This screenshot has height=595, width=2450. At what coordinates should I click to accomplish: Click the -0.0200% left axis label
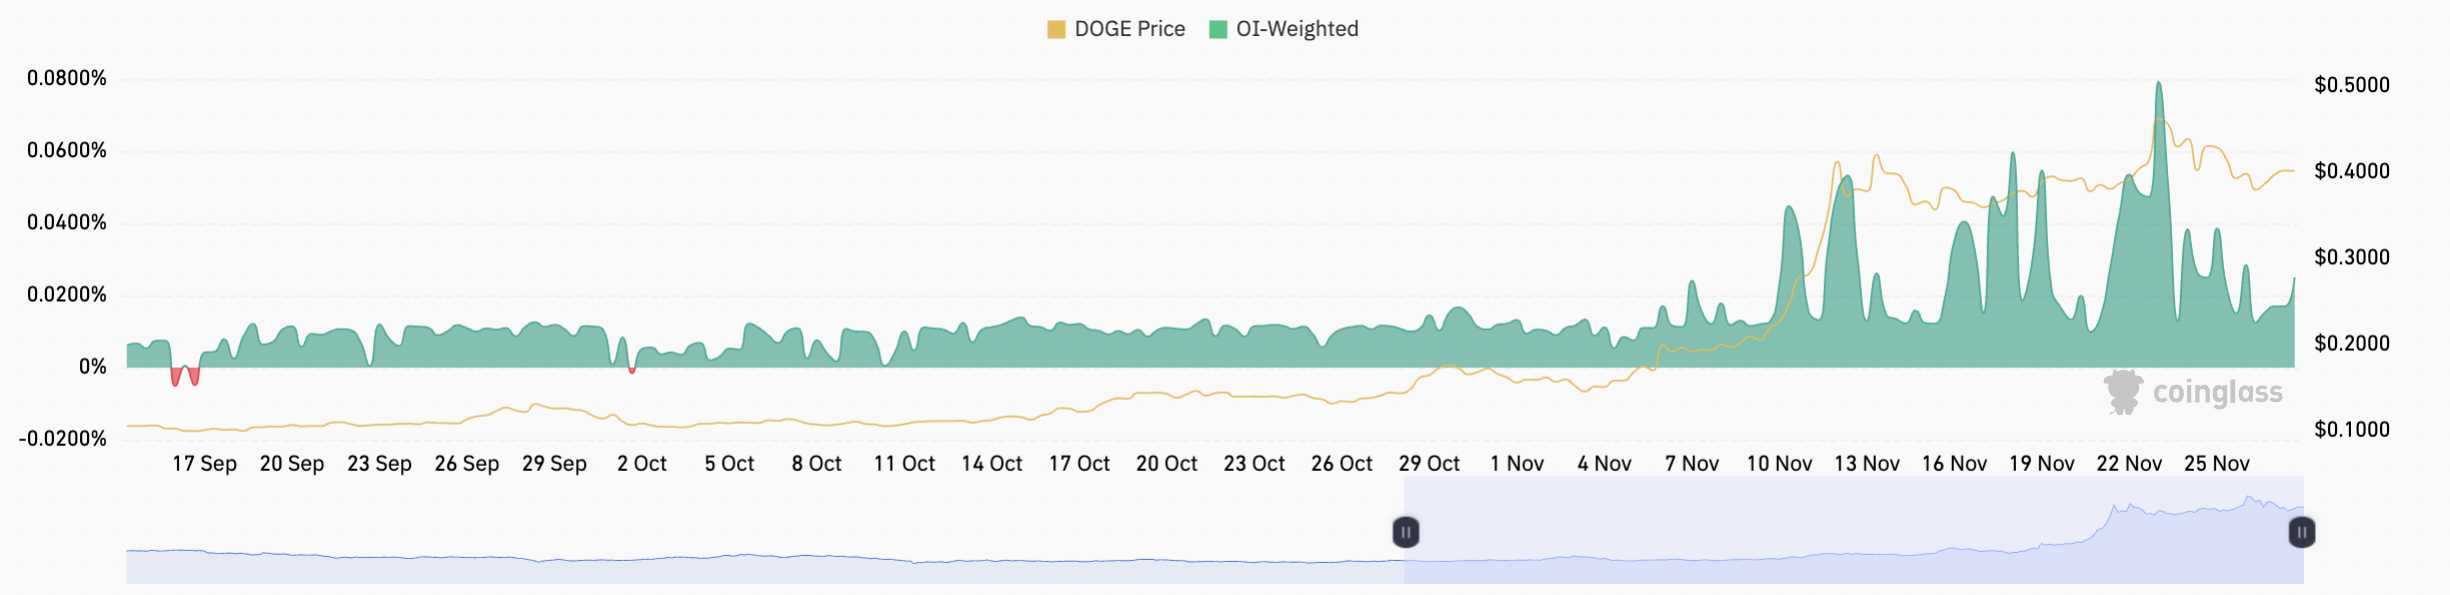63,438
